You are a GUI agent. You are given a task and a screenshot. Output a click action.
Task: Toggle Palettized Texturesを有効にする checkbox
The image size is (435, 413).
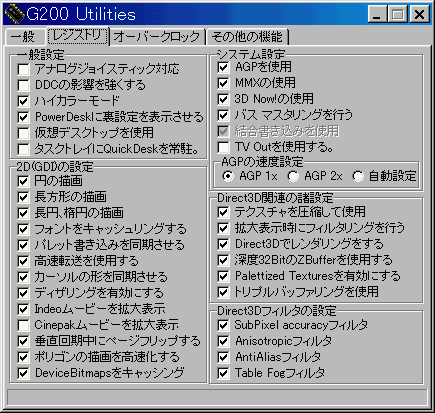[x=223, y=276]
